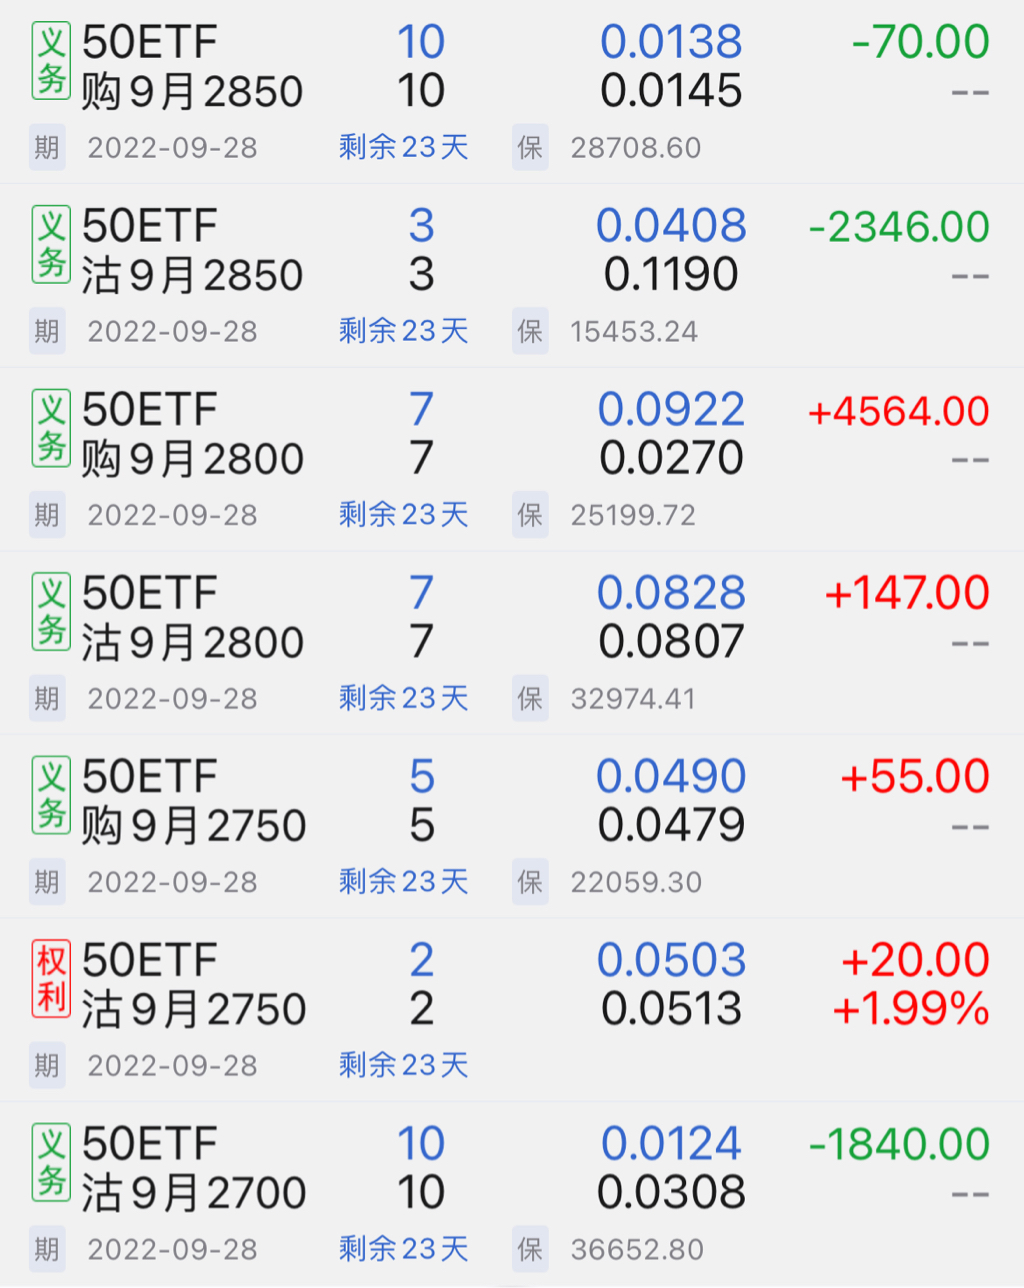The width and height of the screenshot is (1024, 1288).
Task: Click the +1.99% return percentage
Action: pyautogui.click(x=910, y=1010)
